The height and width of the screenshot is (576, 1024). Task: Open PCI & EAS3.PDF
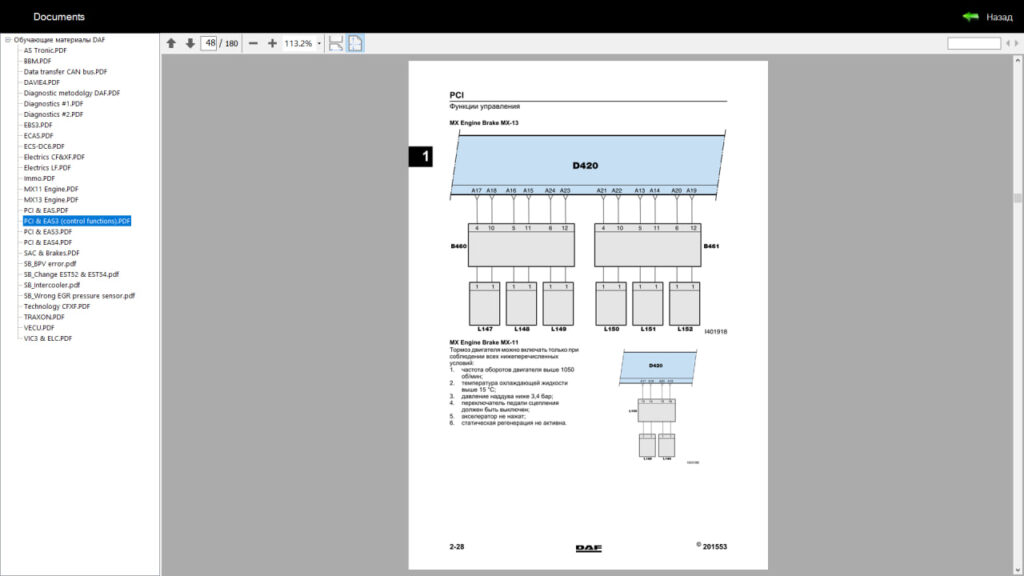coord(48,232)
